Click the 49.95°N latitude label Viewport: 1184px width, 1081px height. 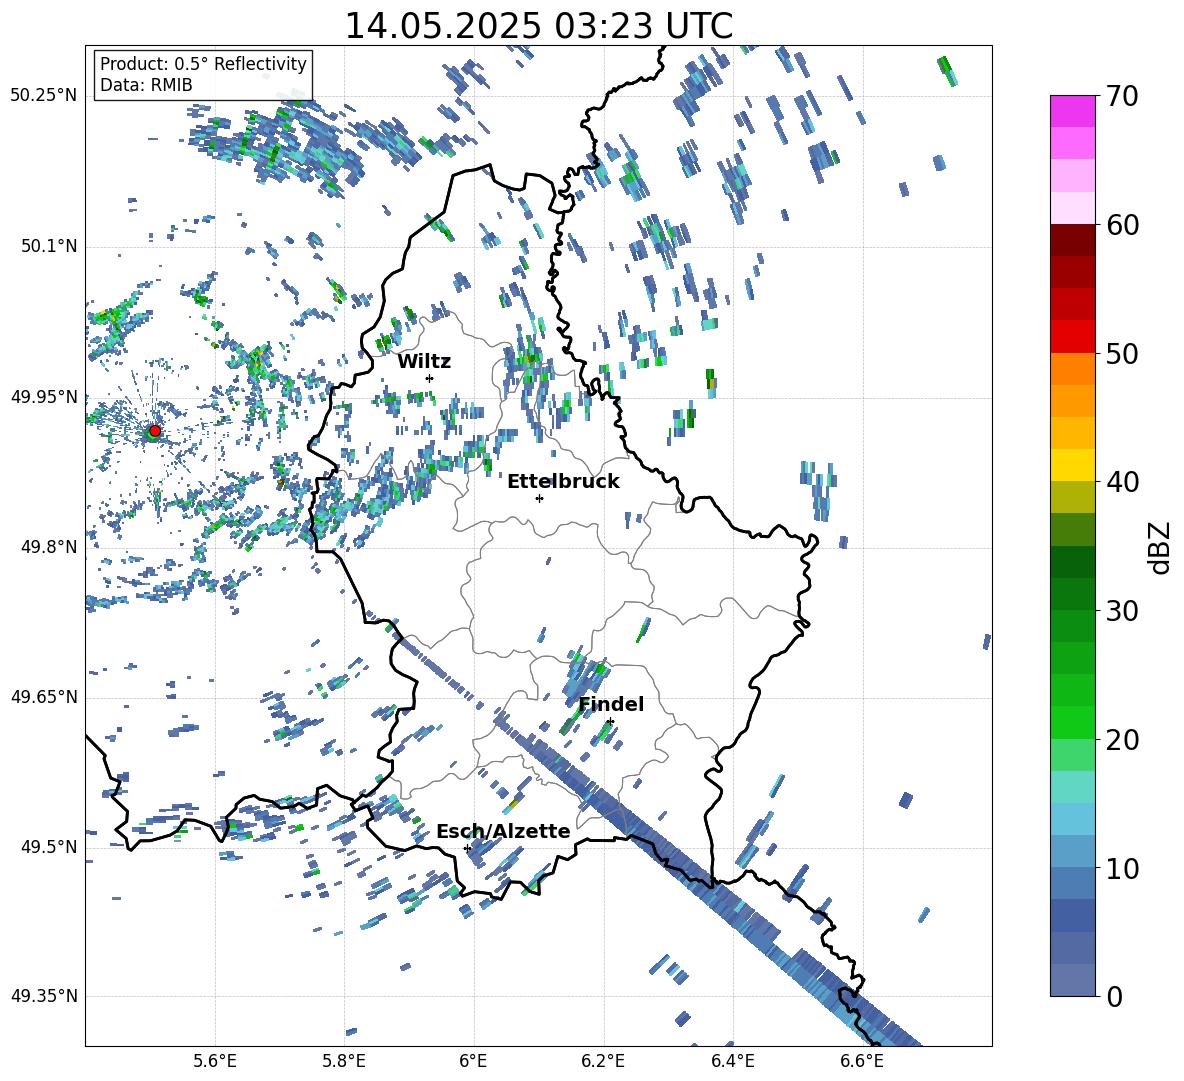pos(44,397)
